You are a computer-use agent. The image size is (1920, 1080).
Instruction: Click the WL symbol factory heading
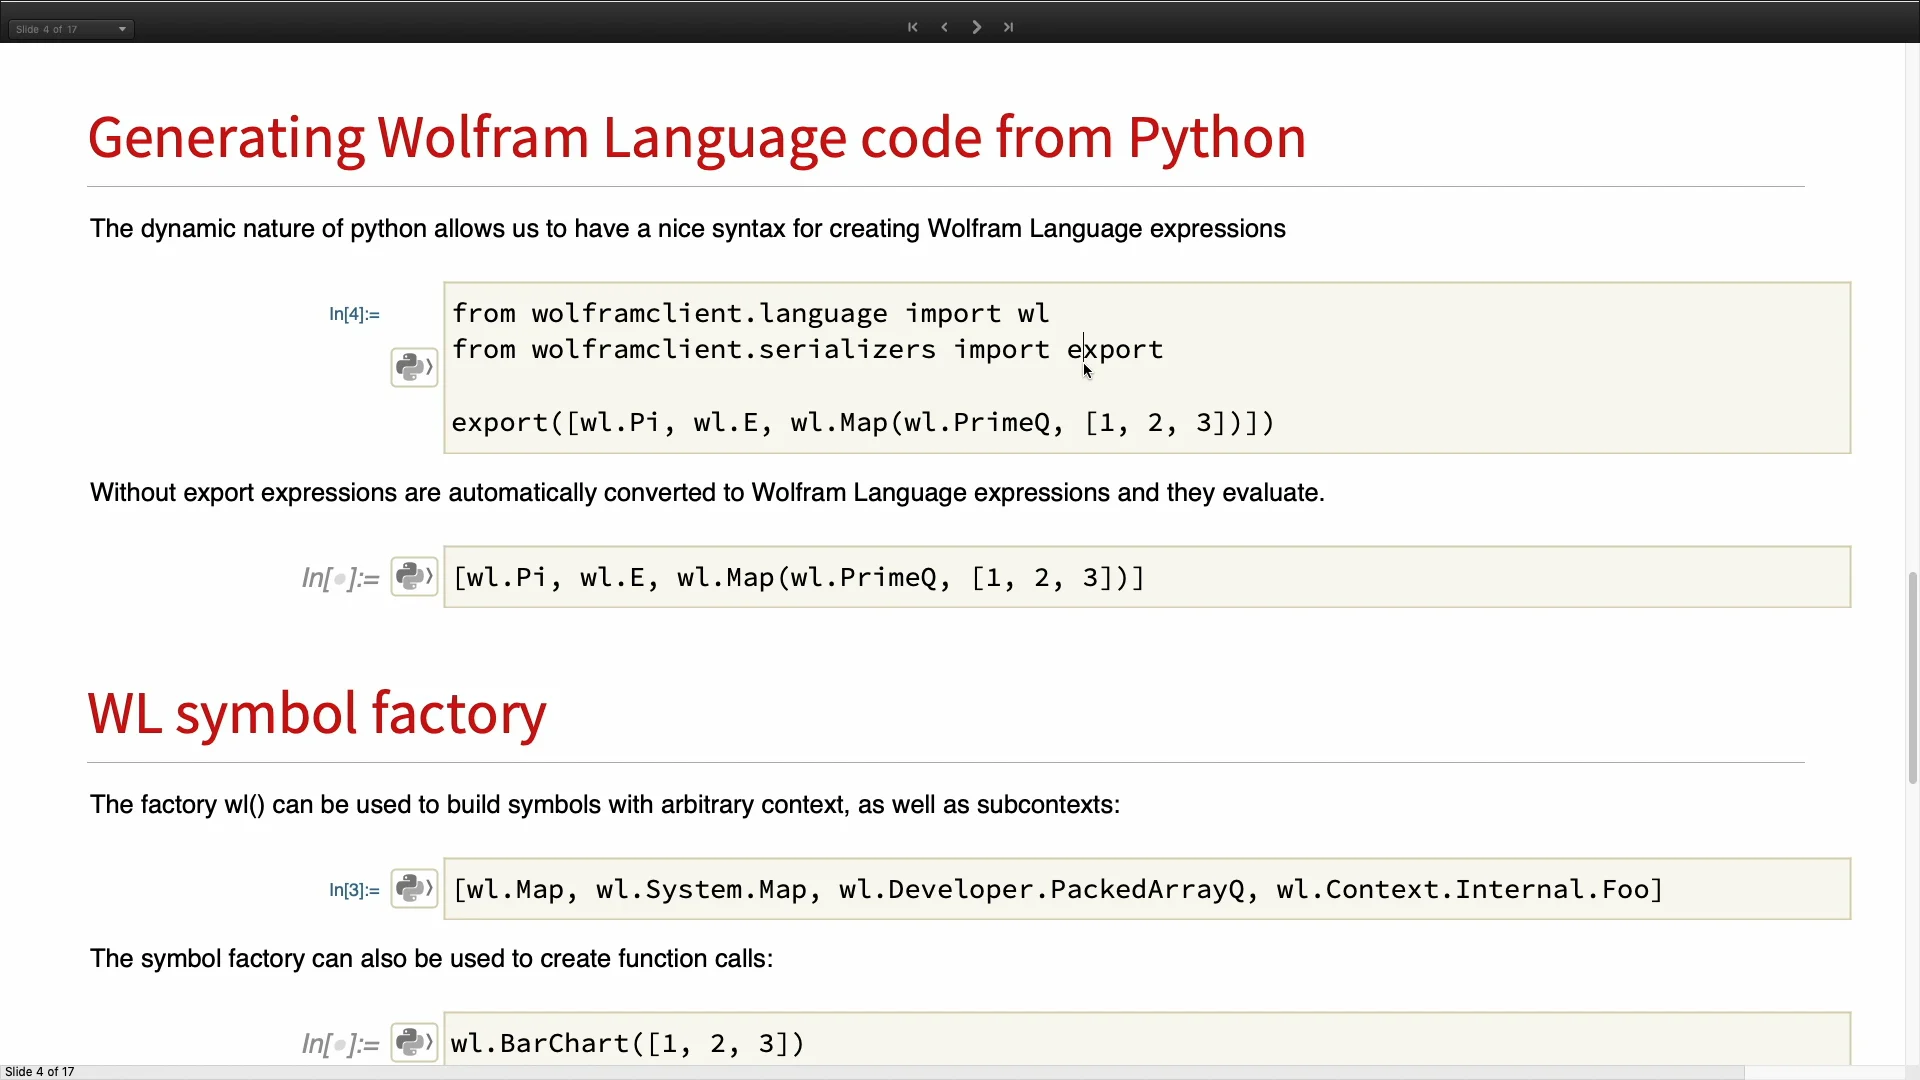click(317, 714)
